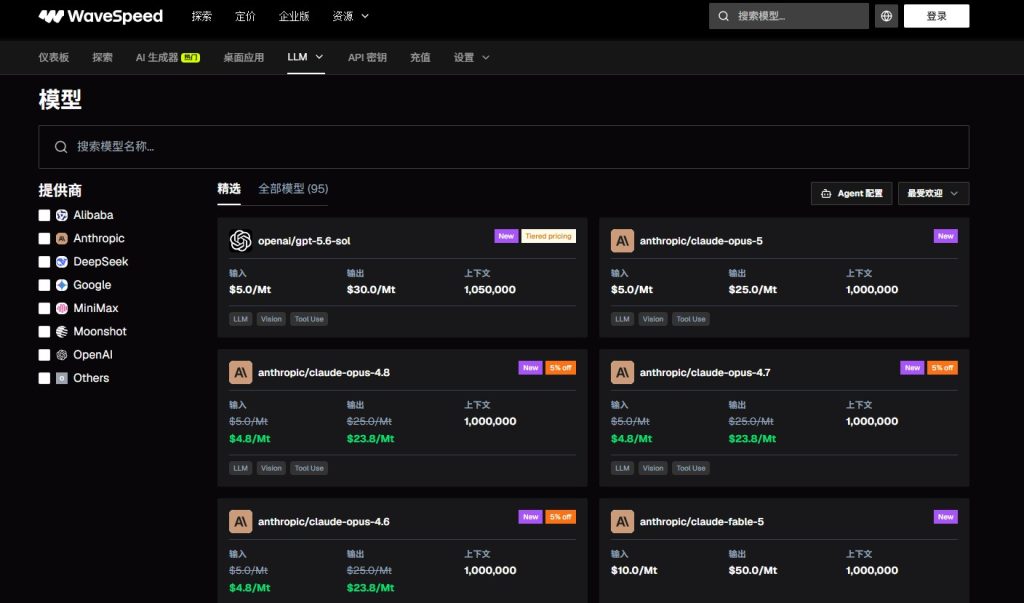This screenshot has width=1024, height=603.
Task: Click the 5% off badge on claude-opus-4.7
Action: (x=942, y=368)
